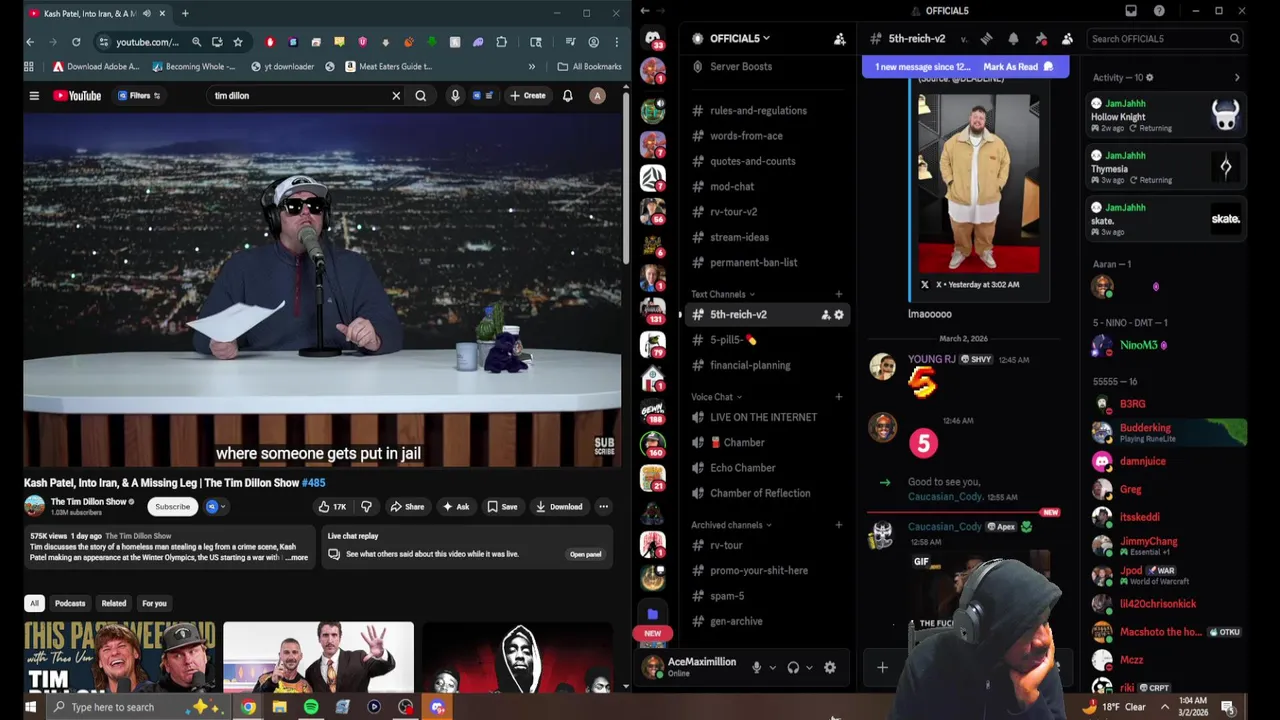Open This Past Weekend Tim Dillon thumbnail
Image resolution: width=1280 pixels, height=720 pixels.
(119, 657)
